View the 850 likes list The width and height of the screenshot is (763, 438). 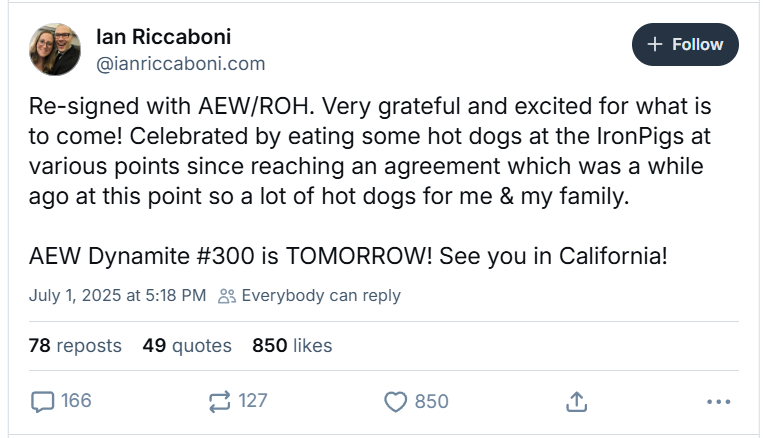[x=292, y=346]
